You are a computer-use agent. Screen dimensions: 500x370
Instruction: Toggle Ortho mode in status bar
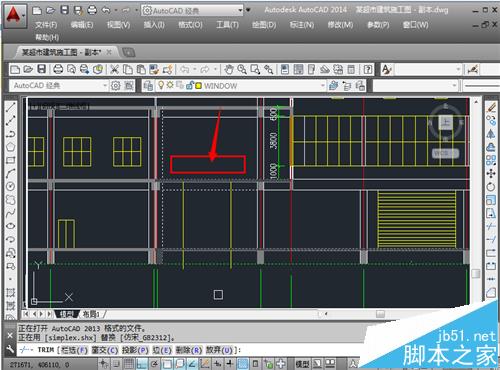coord(142,364)
